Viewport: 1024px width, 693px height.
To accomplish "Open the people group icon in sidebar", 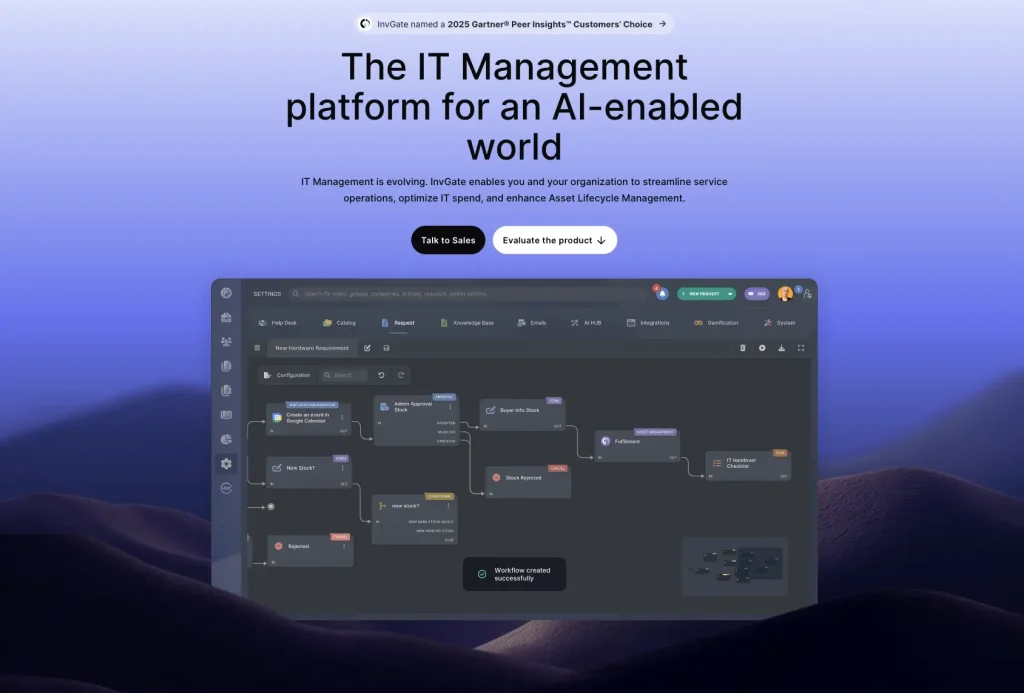I will tap(226, 342).
